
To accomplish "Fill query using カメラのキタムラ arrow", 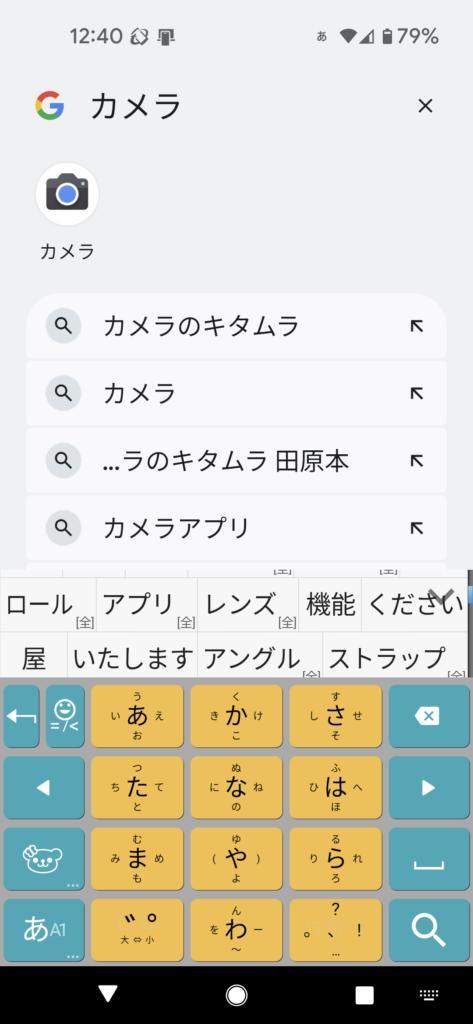I will point(417,326).
